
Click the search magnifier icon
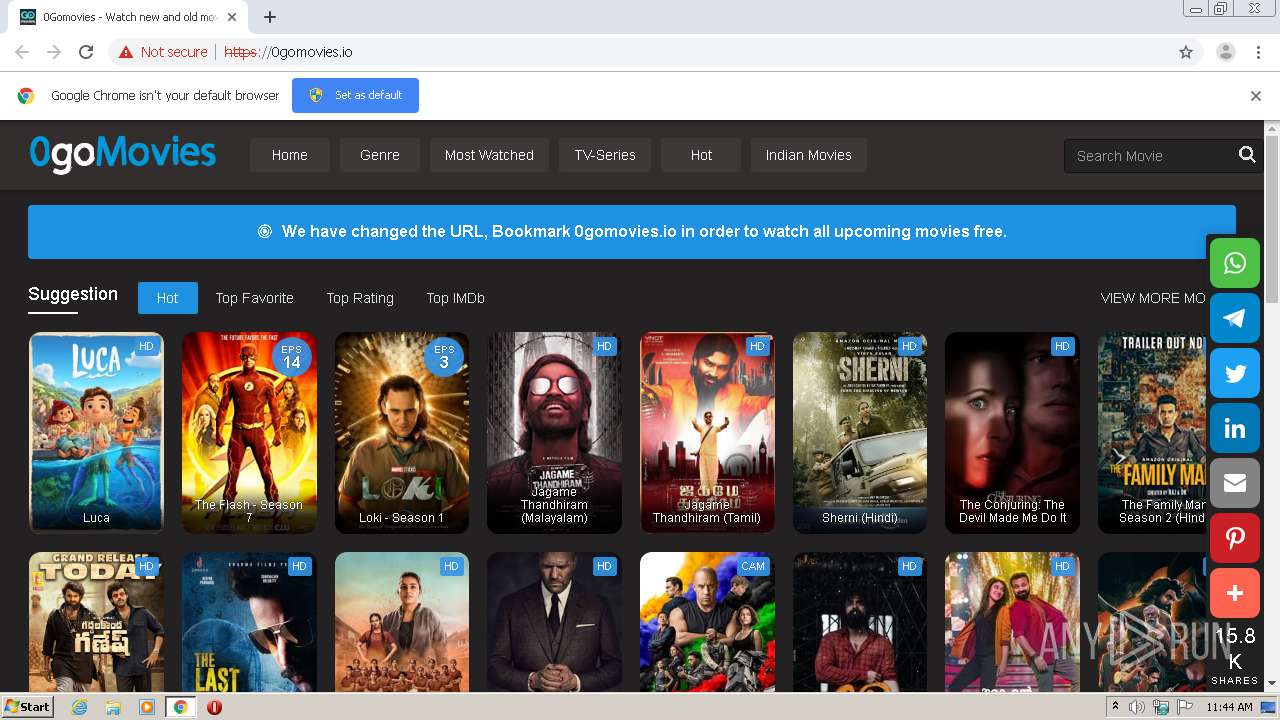tap(1247, 155)
